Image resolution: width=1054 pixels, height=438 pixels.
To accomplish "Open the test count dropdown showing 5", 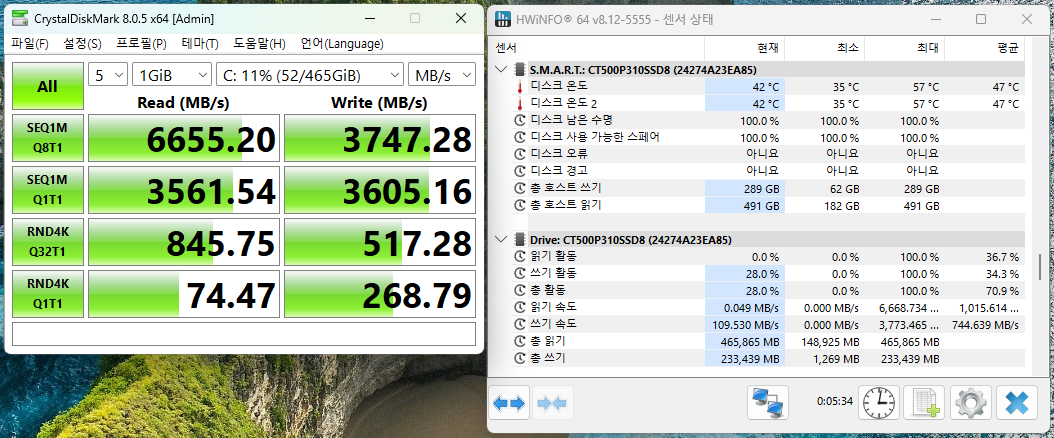I will click(x=108, y=75).
